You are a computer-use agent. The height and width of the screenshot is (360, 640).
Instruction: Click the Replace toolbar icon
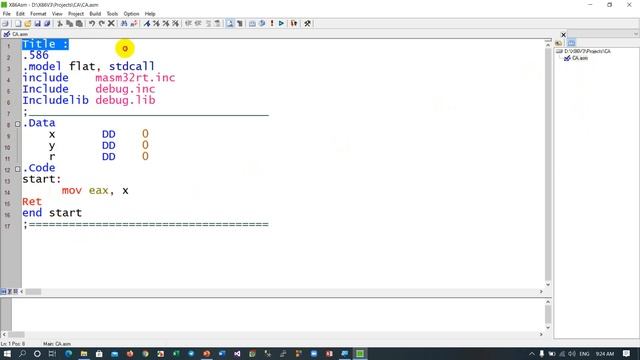[134, 24]
